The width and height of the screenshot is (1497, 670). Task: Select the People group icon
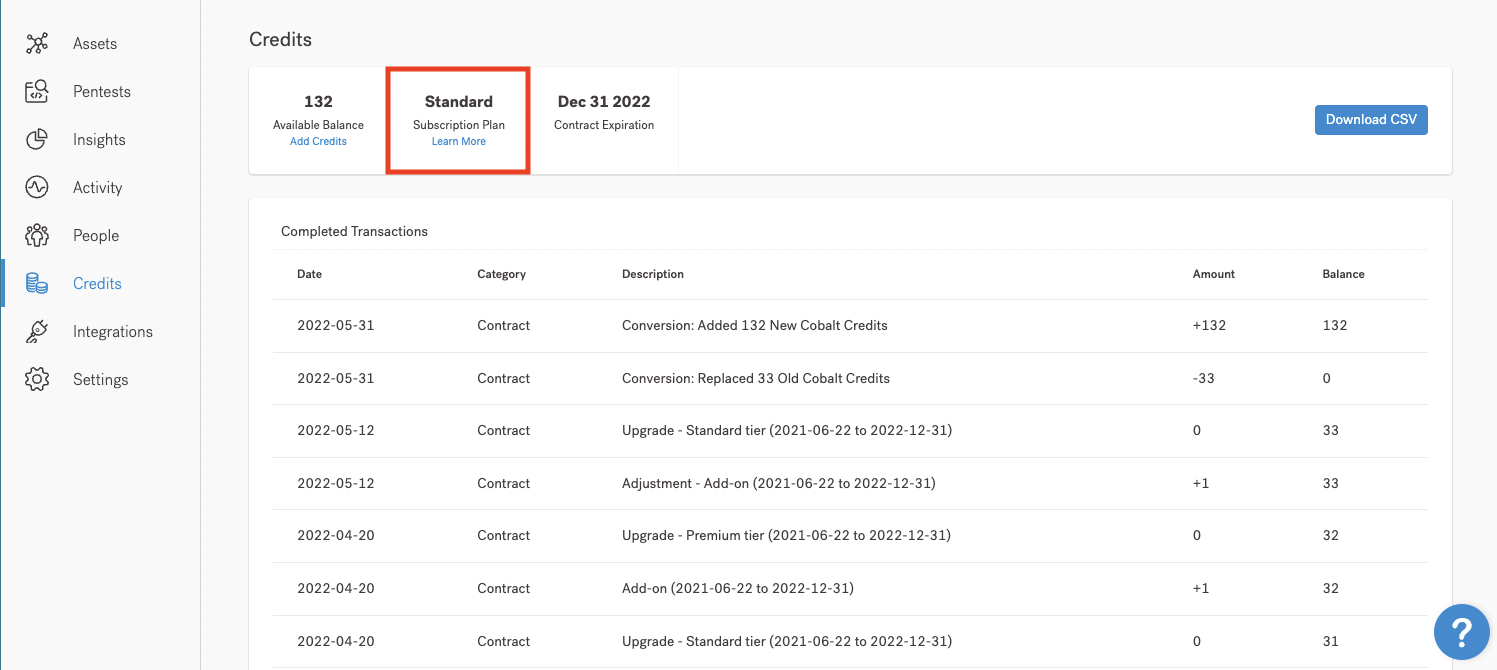click(37, 236)
